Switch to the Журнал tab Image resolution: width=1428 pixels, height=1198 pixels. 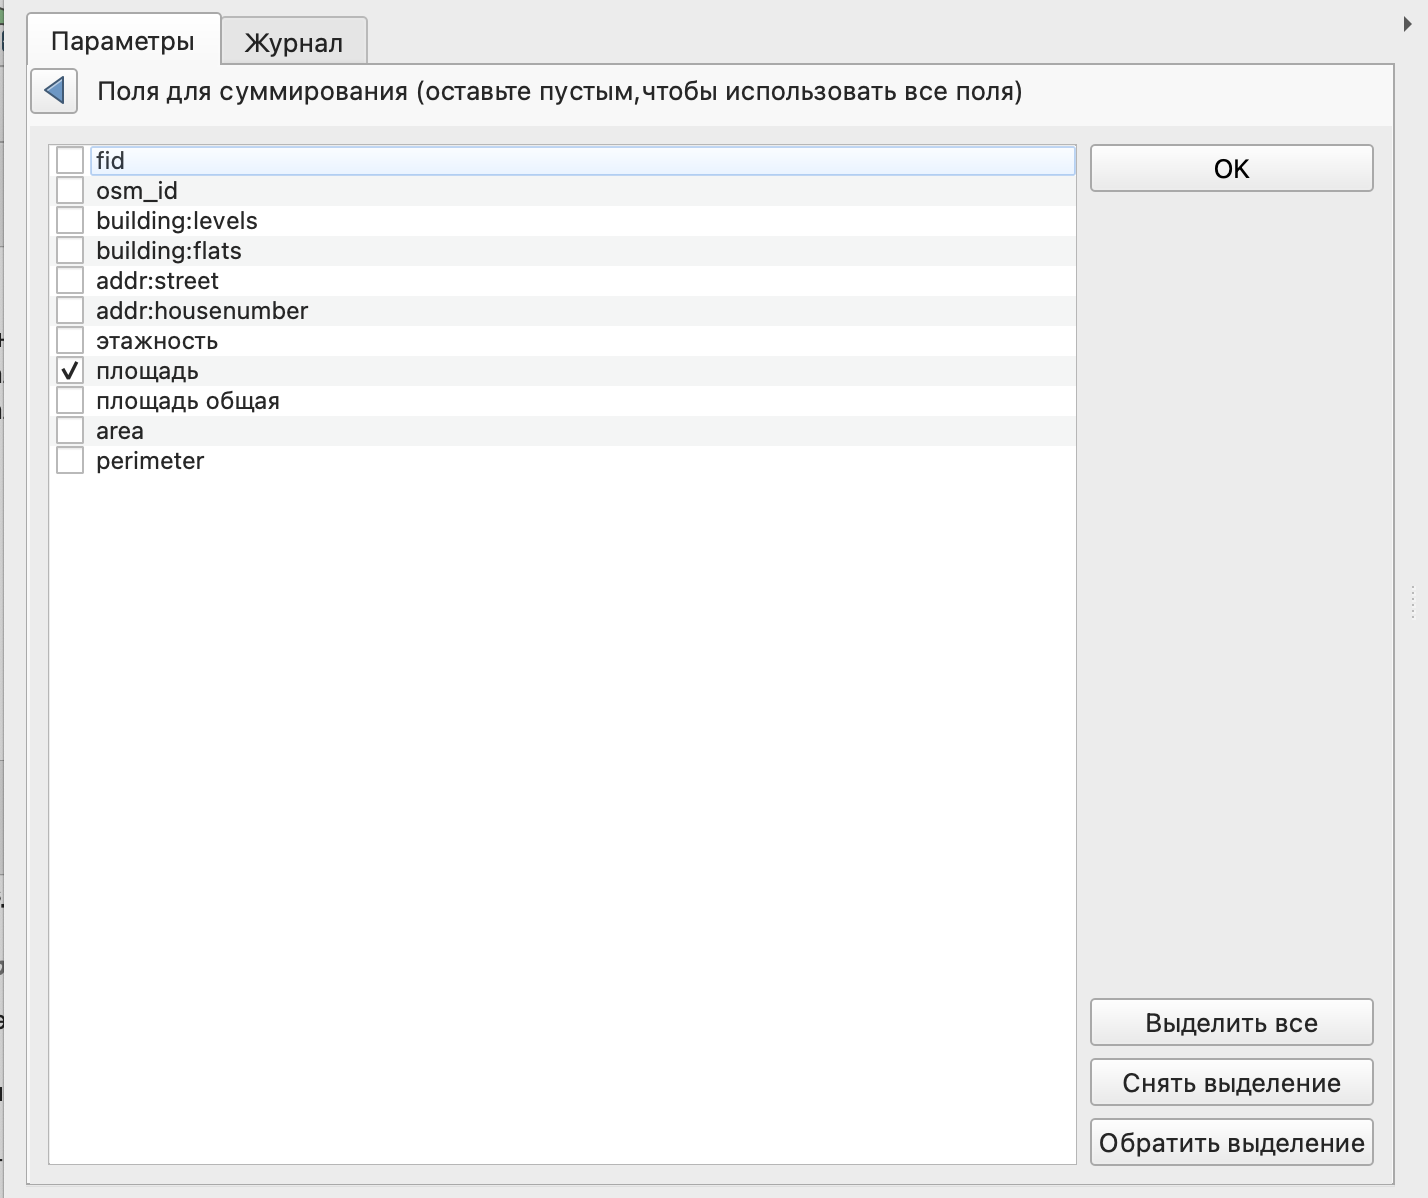294,42
